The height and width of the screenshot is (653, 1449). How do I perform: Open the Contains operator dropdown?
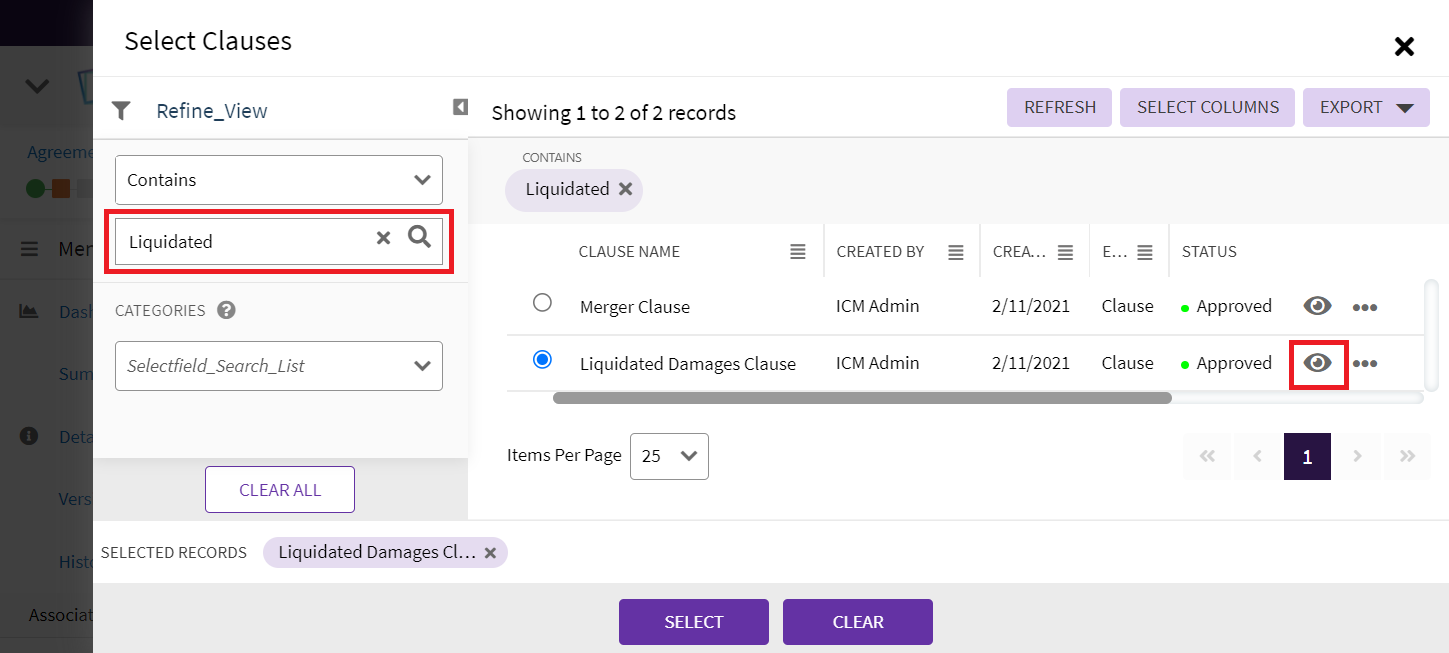pyautogui.click(x=279, y=180)
